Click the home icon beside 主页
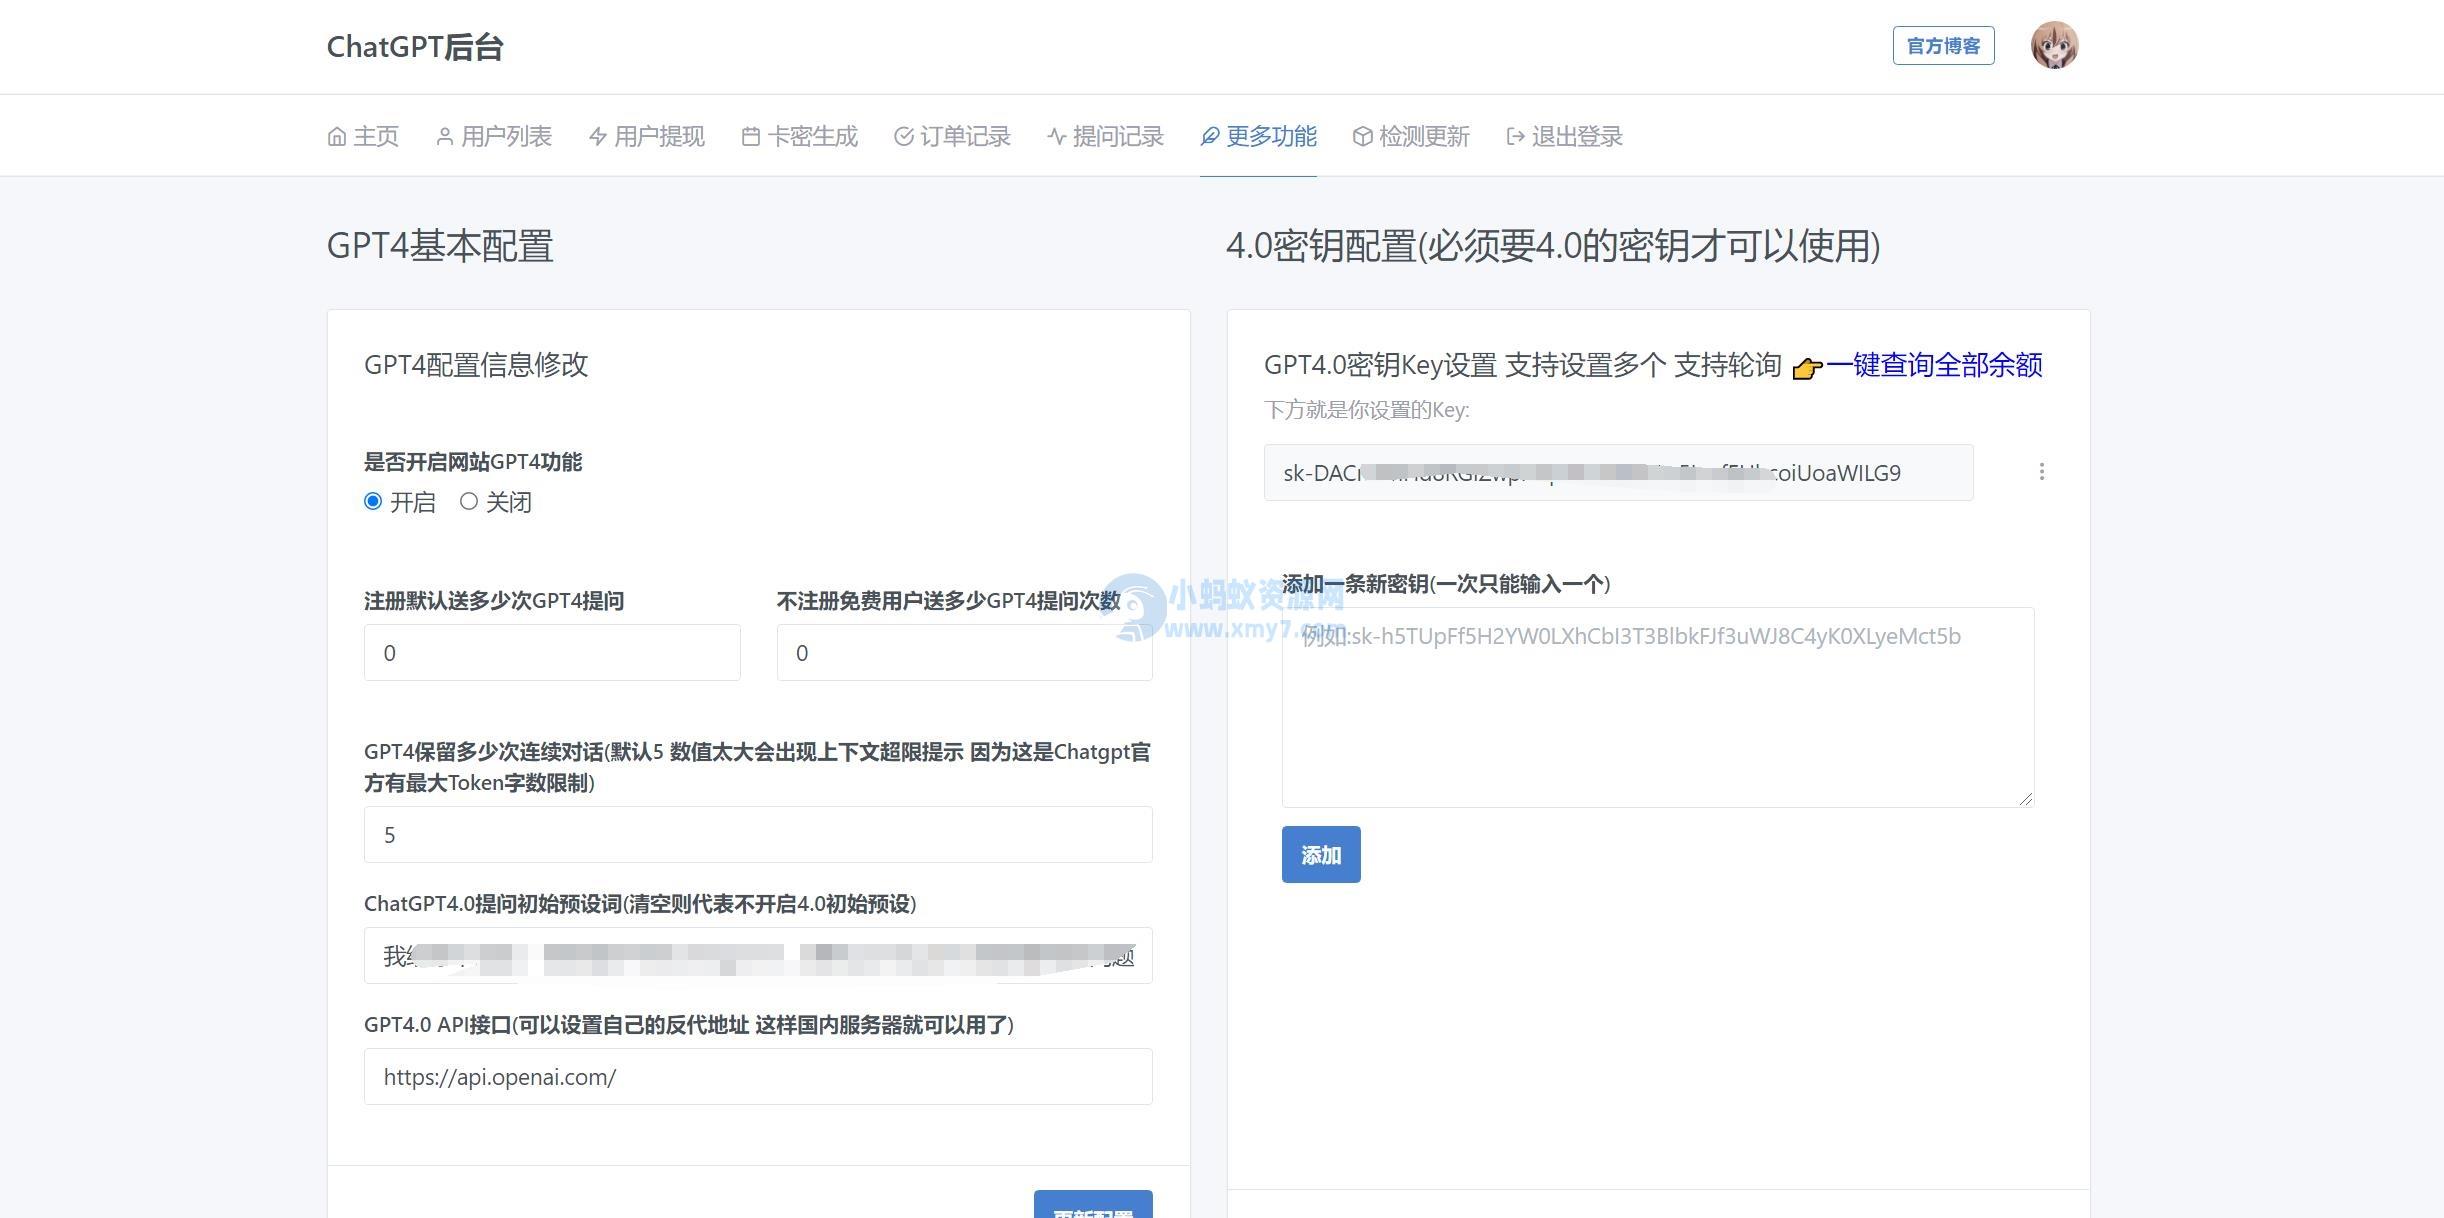The image size is (2444, 1218). click(337, 137)
